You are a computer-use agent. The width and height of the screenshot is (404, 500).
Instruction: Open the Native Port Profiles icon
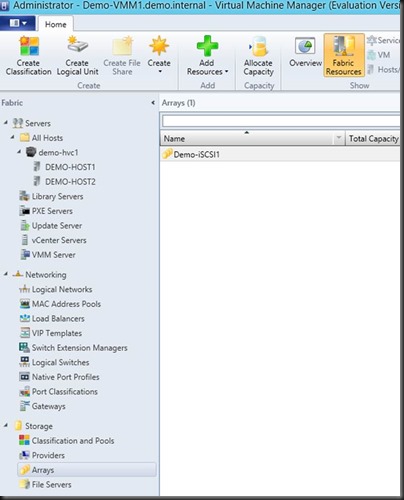tap(25, 377)
